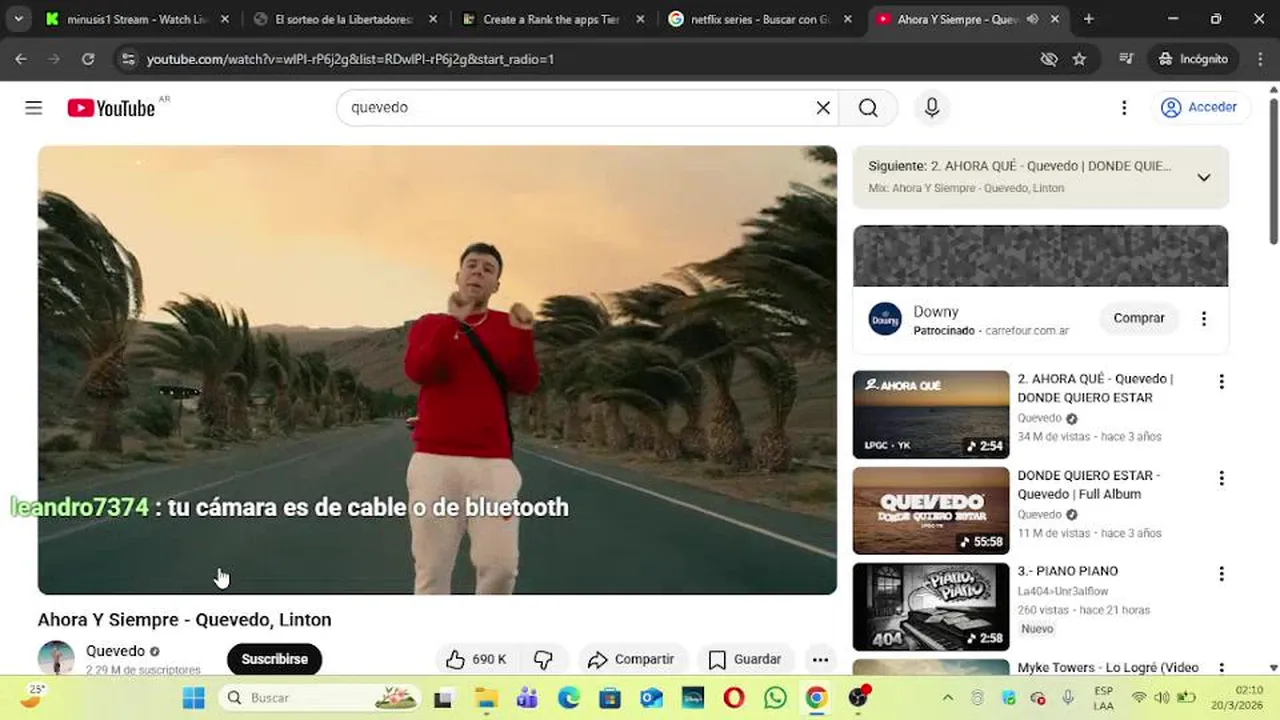
Task: Subscribe with the Suscribirse button
Action: click(274, 659)
